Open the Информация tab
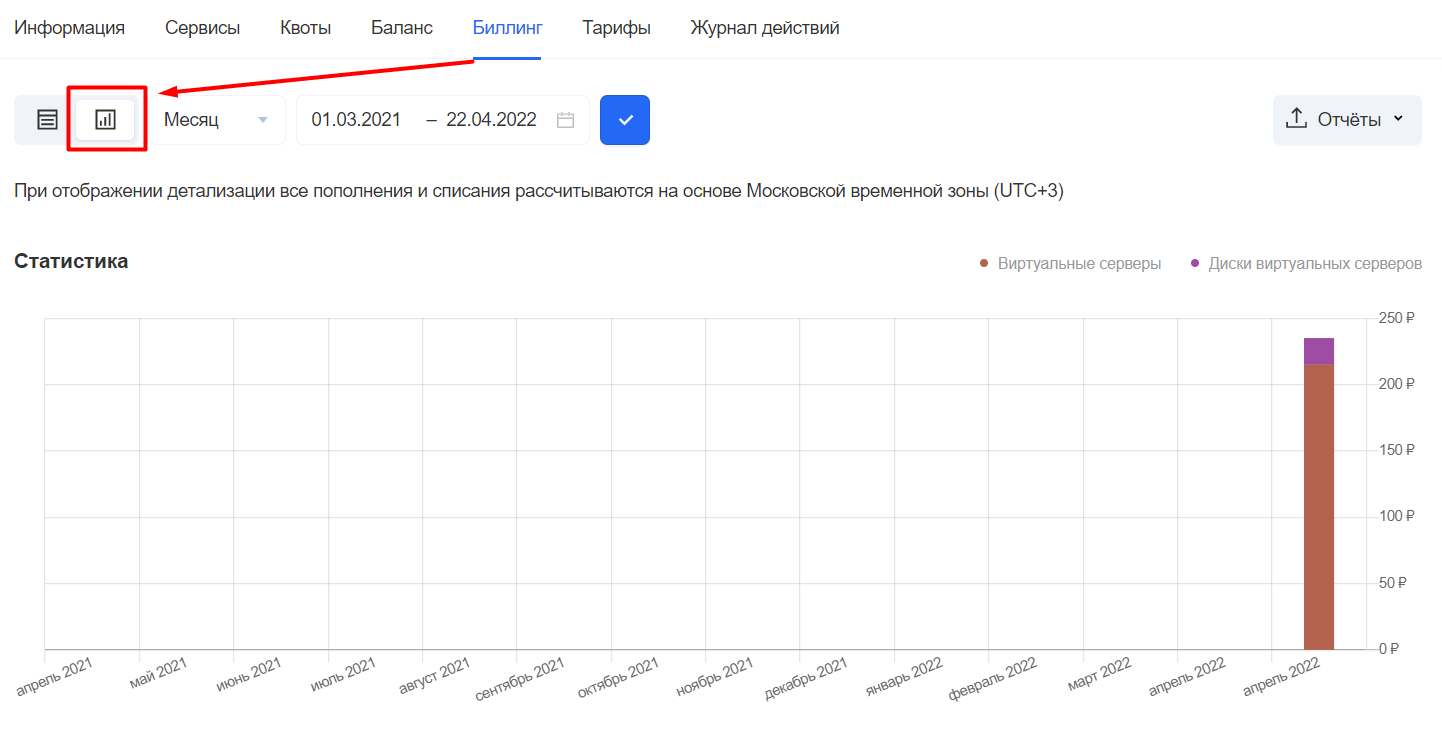1442x736 pixels. point(69,28)
